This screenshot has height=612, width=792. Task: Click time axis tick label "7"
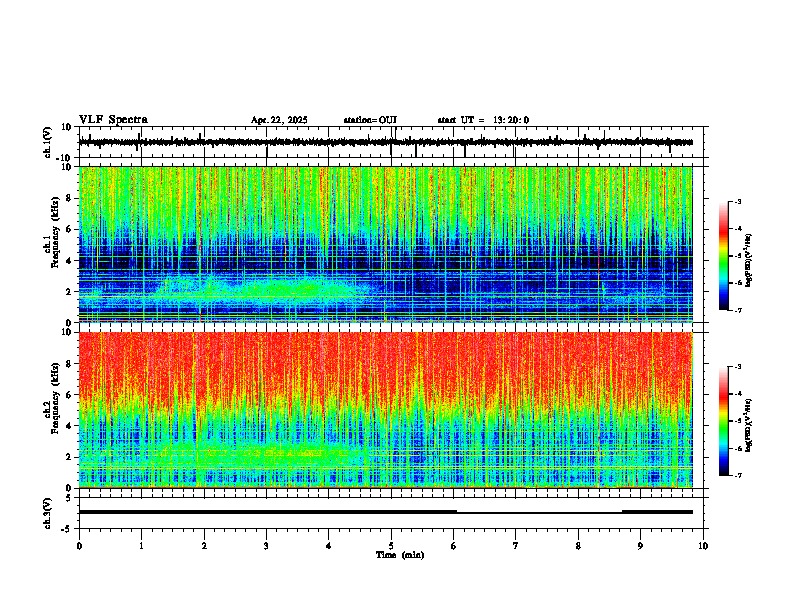coord(516,546)
